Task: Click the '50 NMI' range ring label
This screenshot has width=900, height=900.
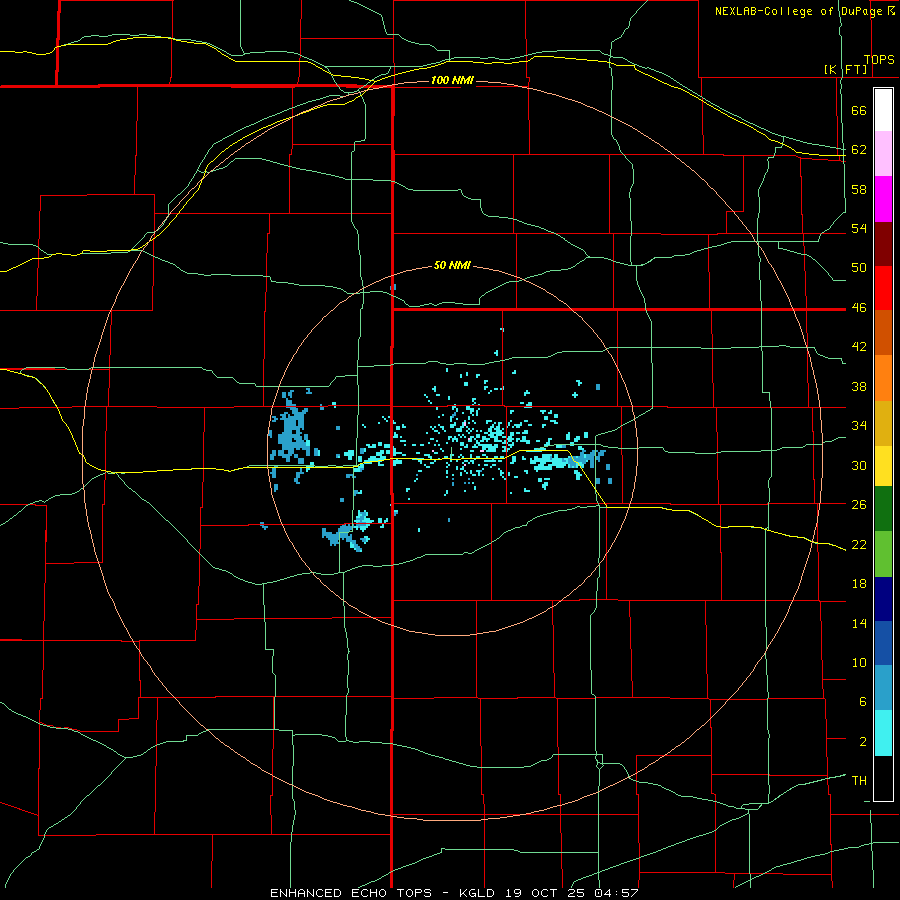Action: tap(452, 265)
